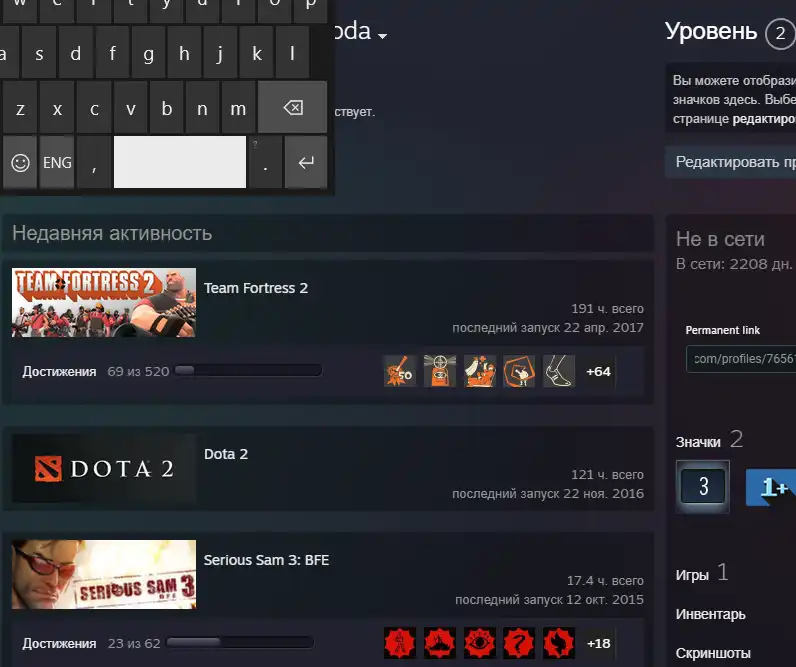Viewport: 796px width, 667px height.
Task: Open the dropdown arrow next to the profile name
Action: click(382, 36)
